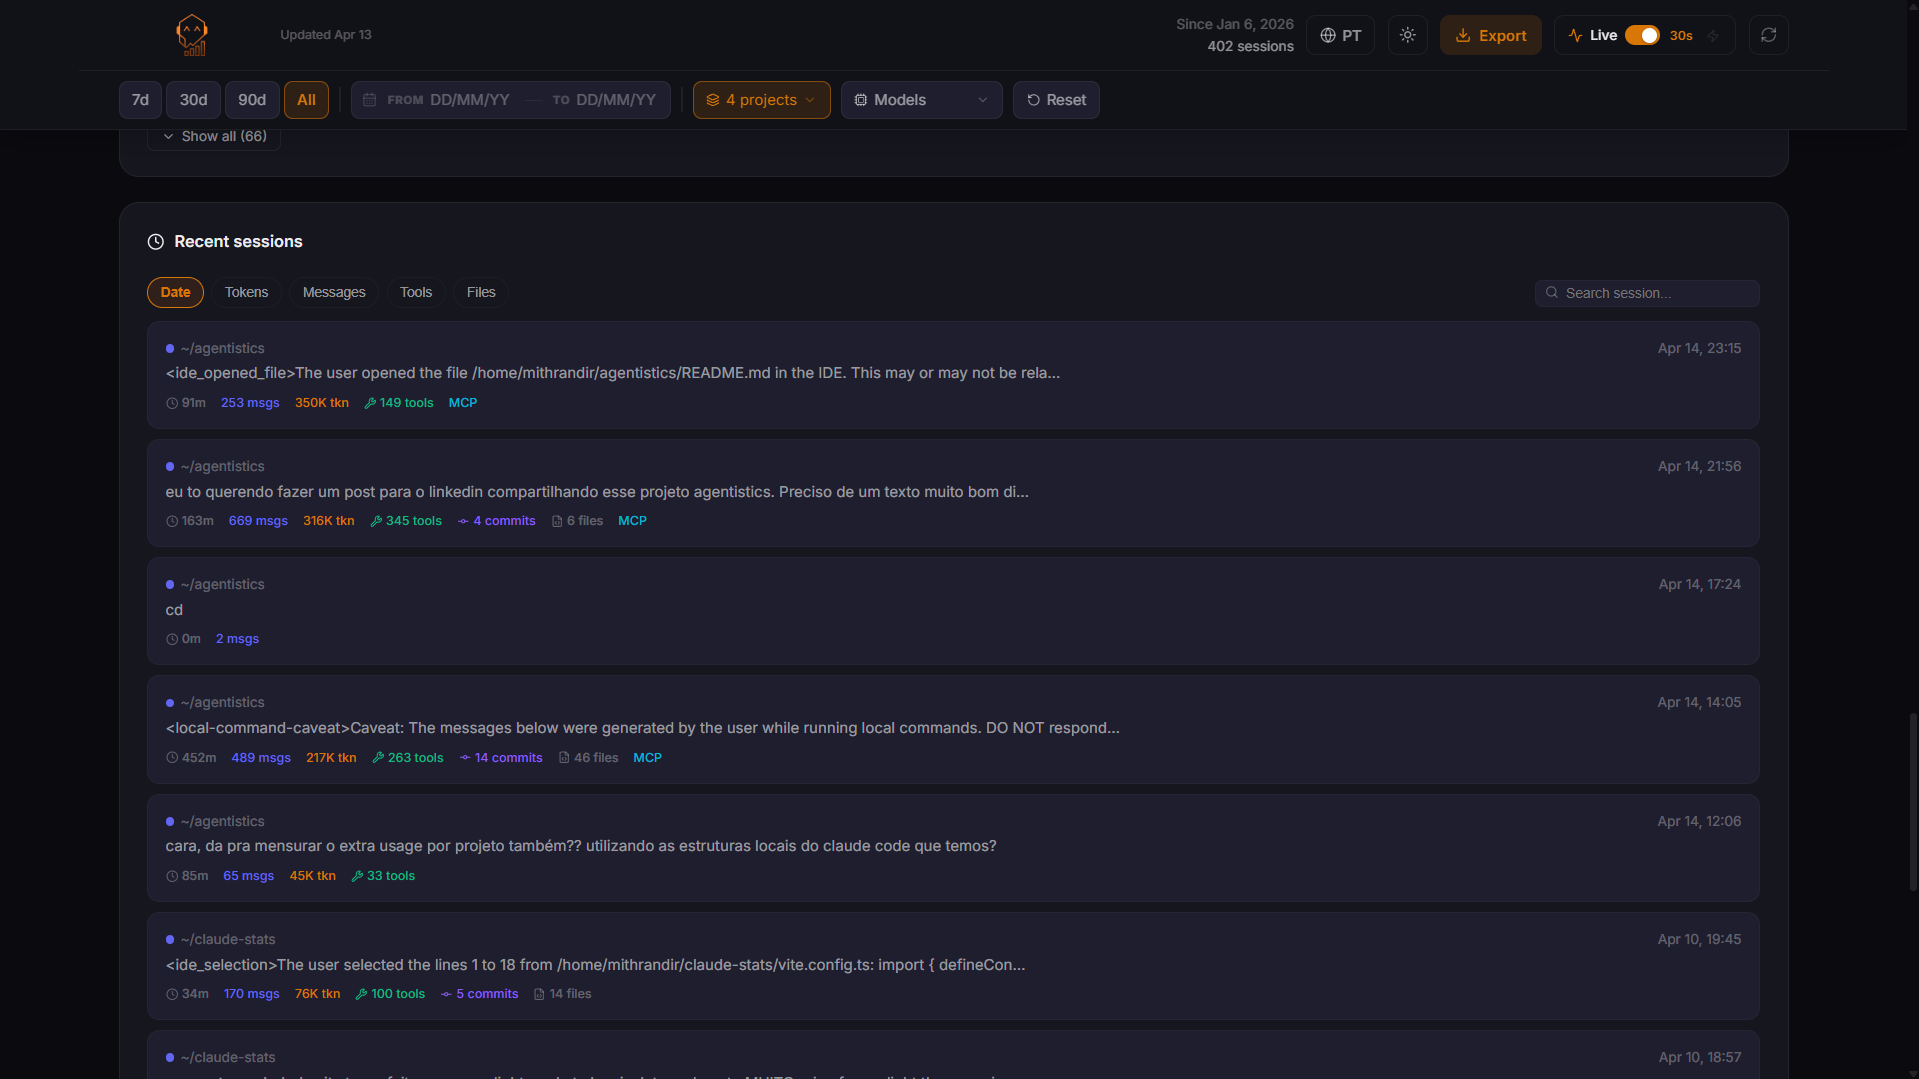Sort sessions by Messages tab

[334, 292]
